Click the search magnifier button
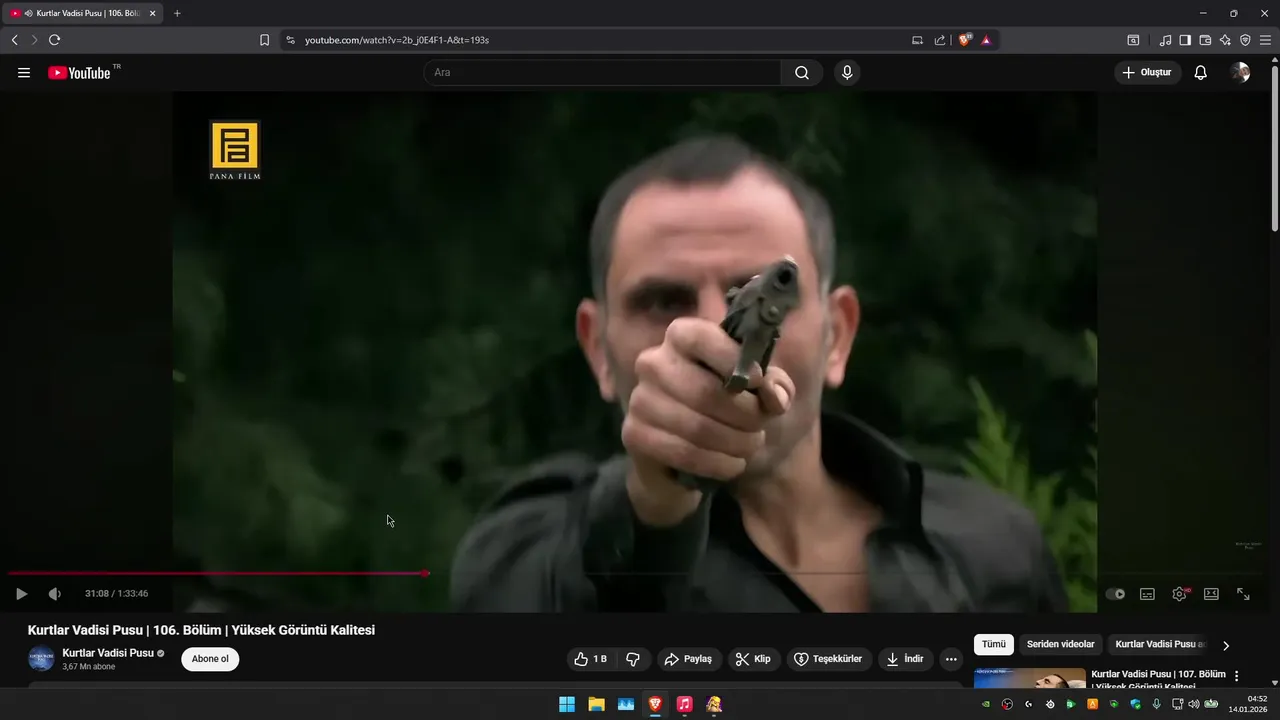The width and height of the screenshot is (1280, 720). coord(802,73)
